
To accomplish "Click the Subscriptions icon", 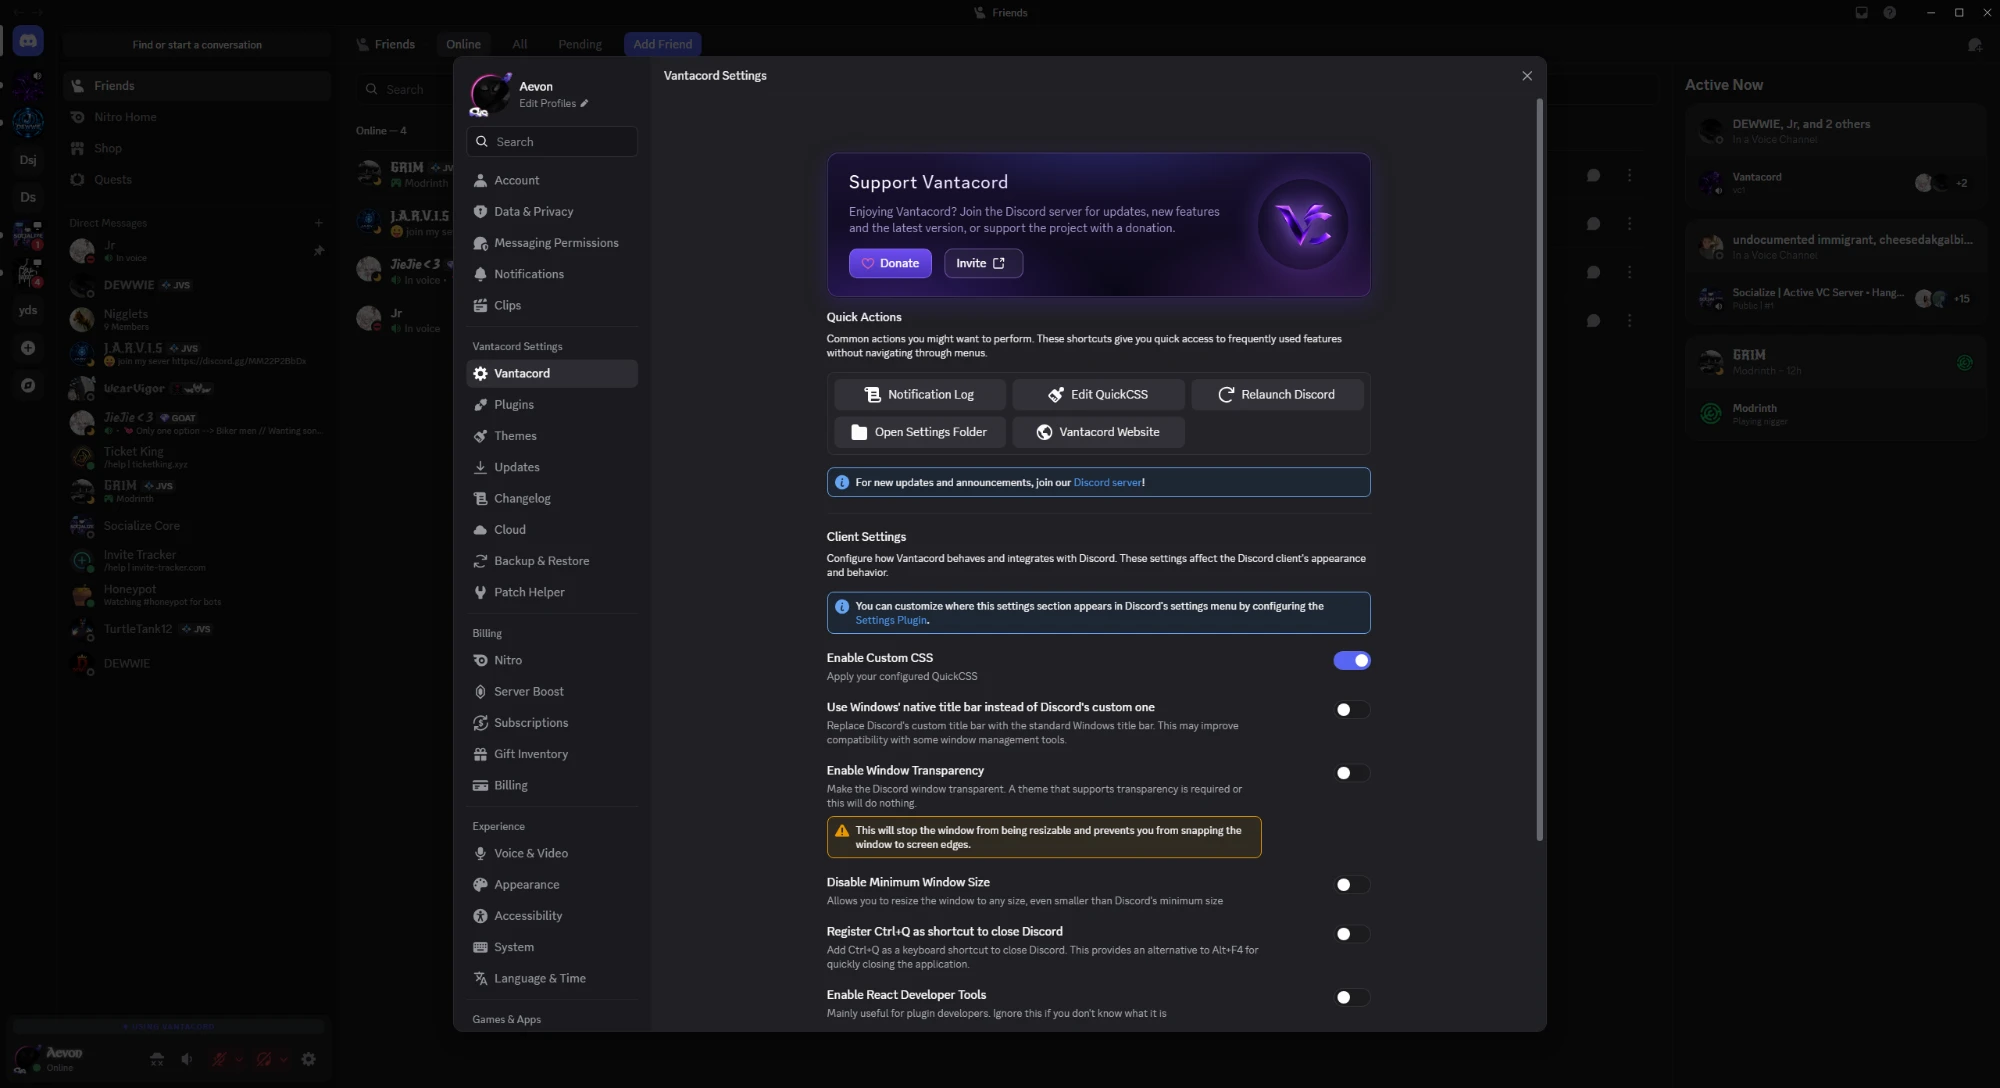I will click(480, 723).
